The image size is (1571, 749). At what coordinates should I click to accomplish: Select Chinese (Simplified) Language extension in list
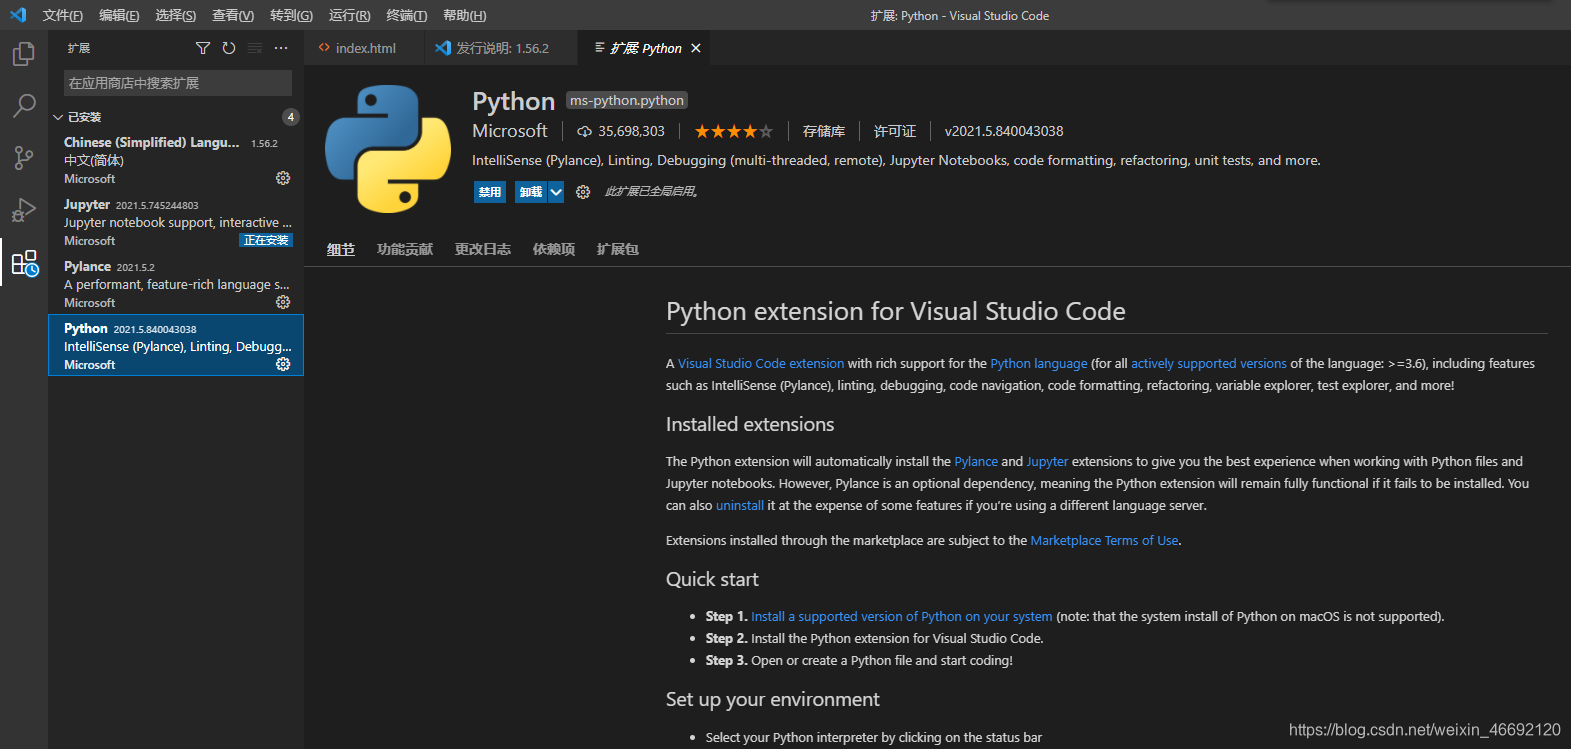pos(176,160)
